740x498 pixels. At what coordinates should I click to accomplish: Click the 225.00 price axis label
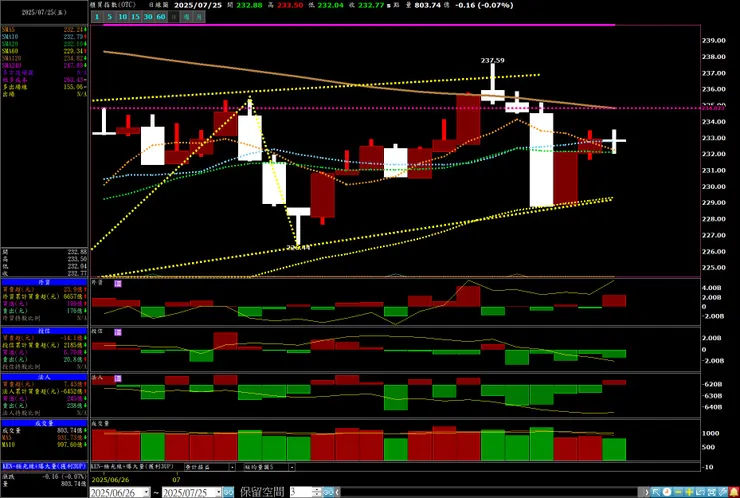click(714, 268)
